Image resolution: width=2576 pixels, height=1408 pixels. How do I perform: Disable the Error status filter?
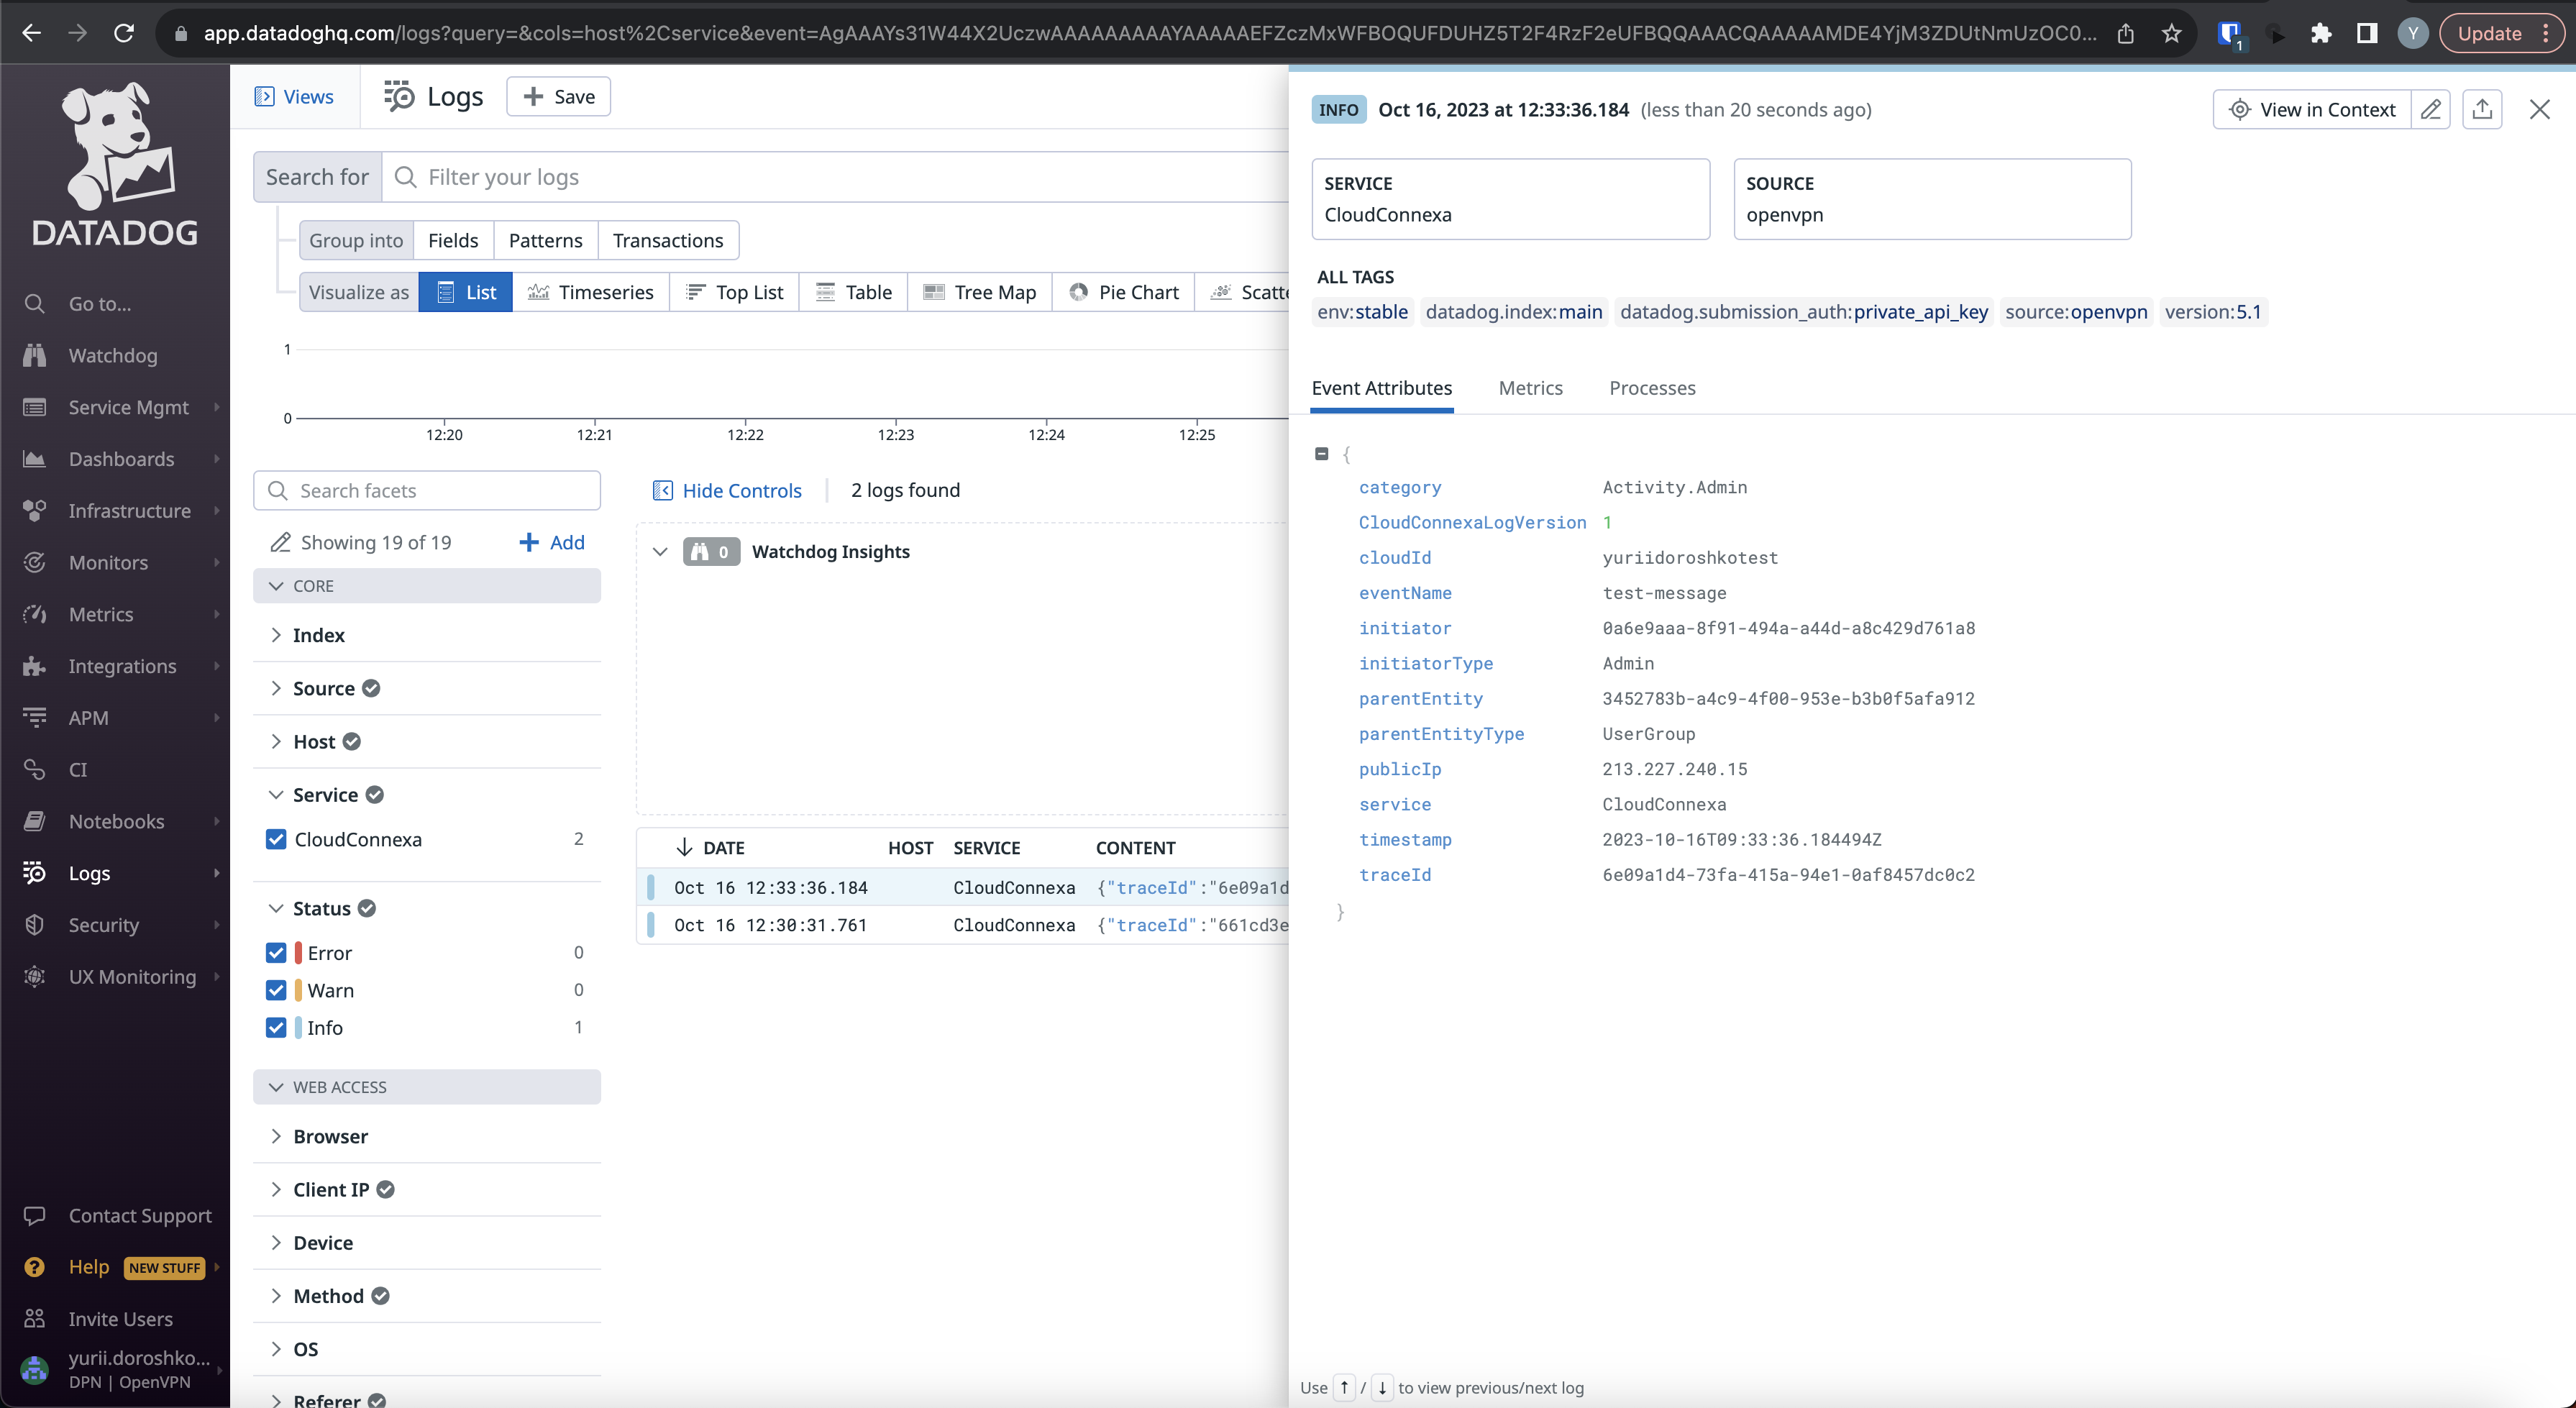[x=275, y=952]
